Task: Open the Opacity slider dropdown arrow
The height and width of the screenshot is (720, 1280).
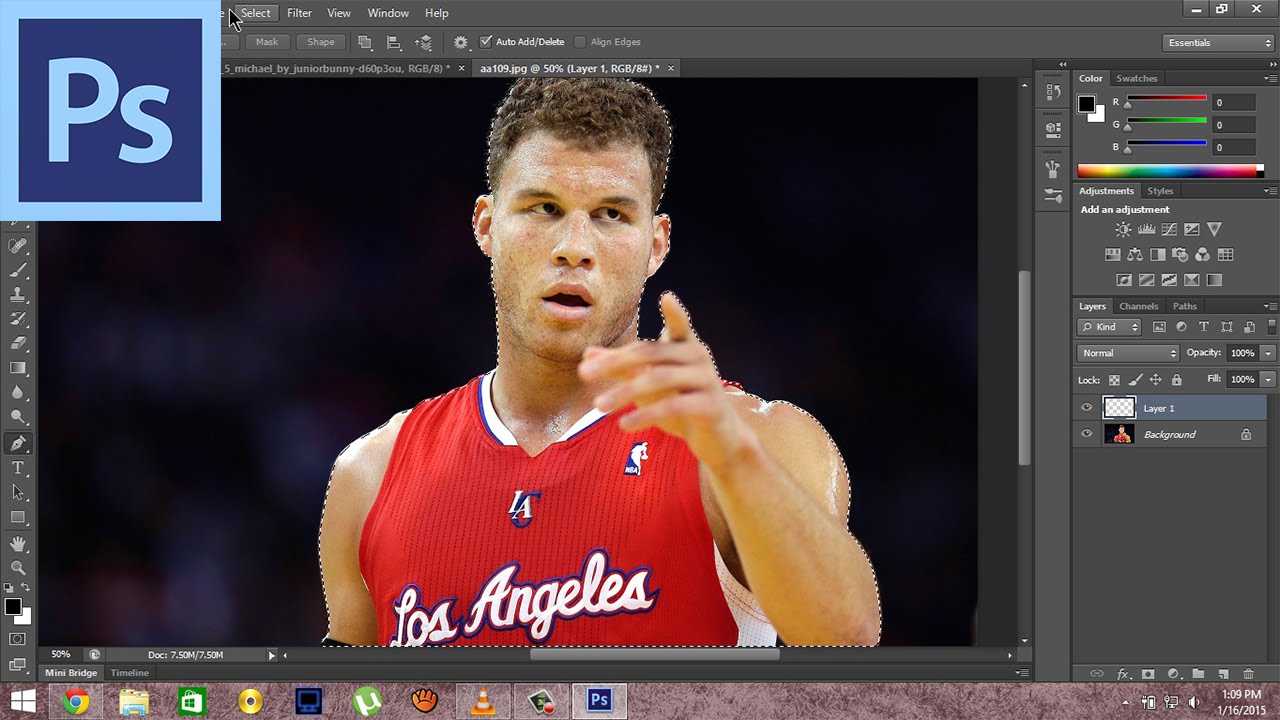Action: [x=1268, y=353]
